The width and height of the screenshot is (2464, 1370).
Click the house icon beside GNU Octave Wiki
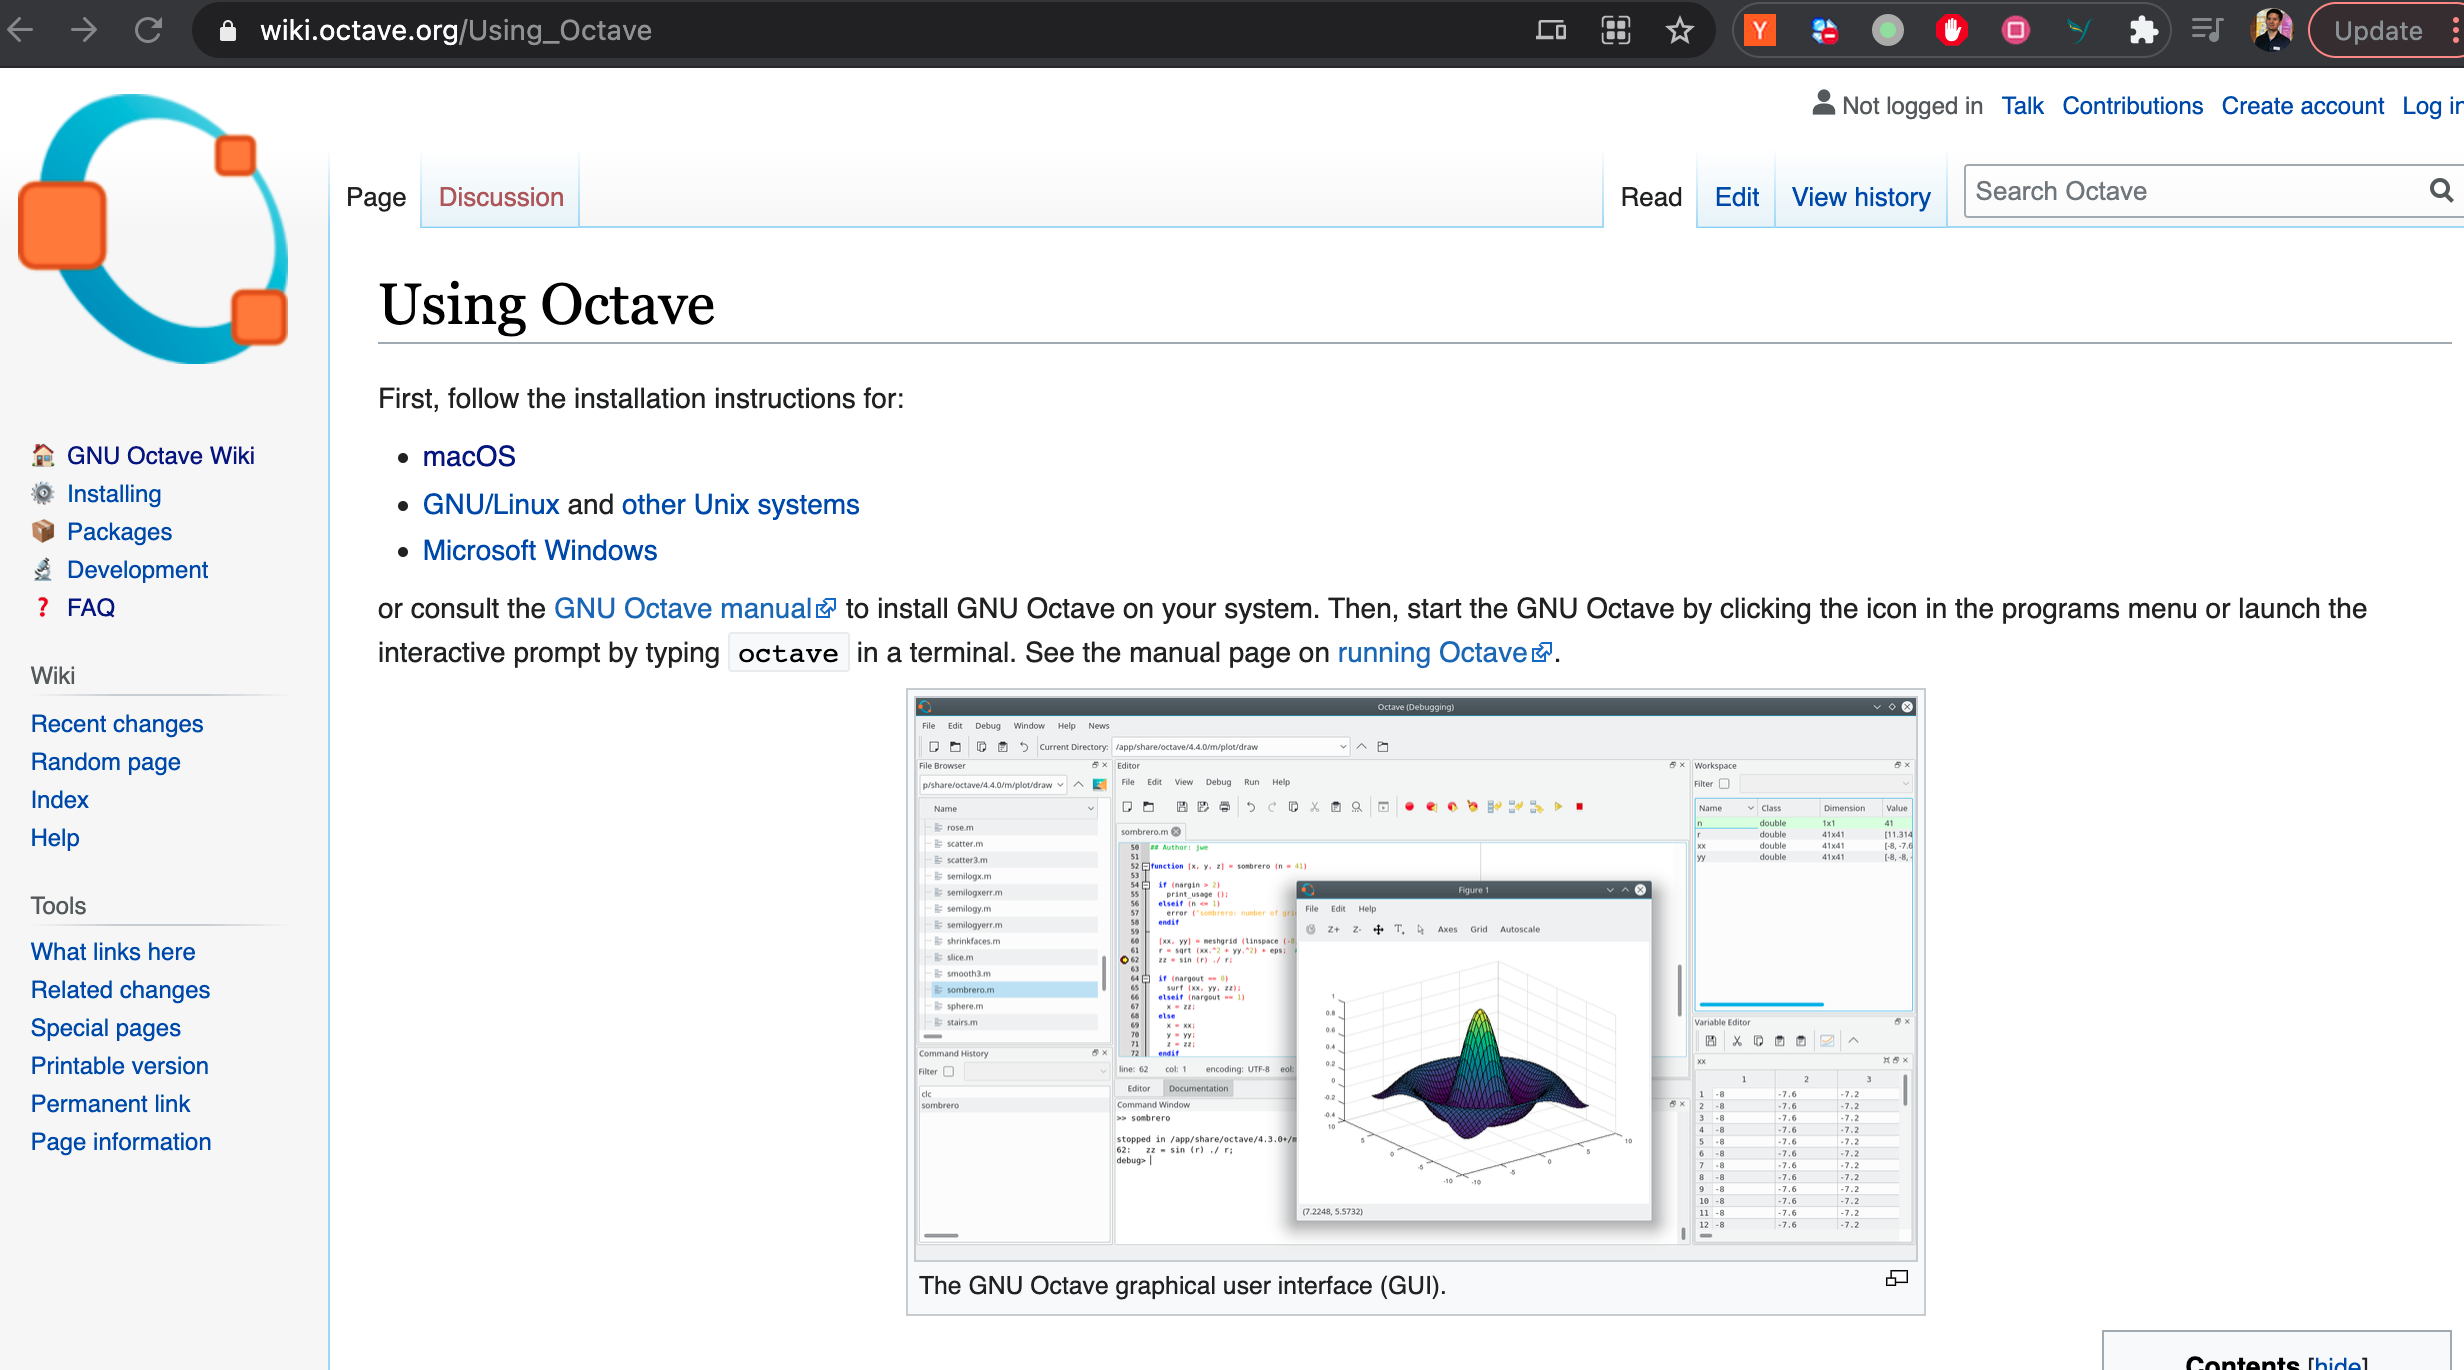[43, 455]
